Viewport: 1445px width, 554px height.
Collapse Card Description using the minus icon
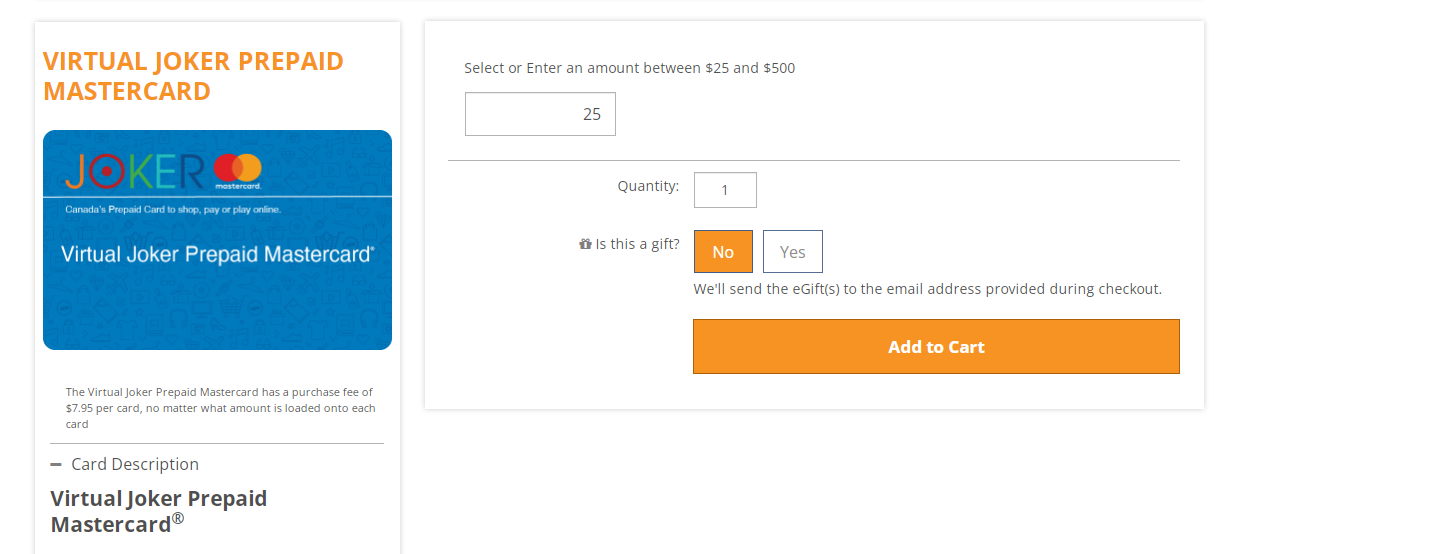tap(56, 464)
